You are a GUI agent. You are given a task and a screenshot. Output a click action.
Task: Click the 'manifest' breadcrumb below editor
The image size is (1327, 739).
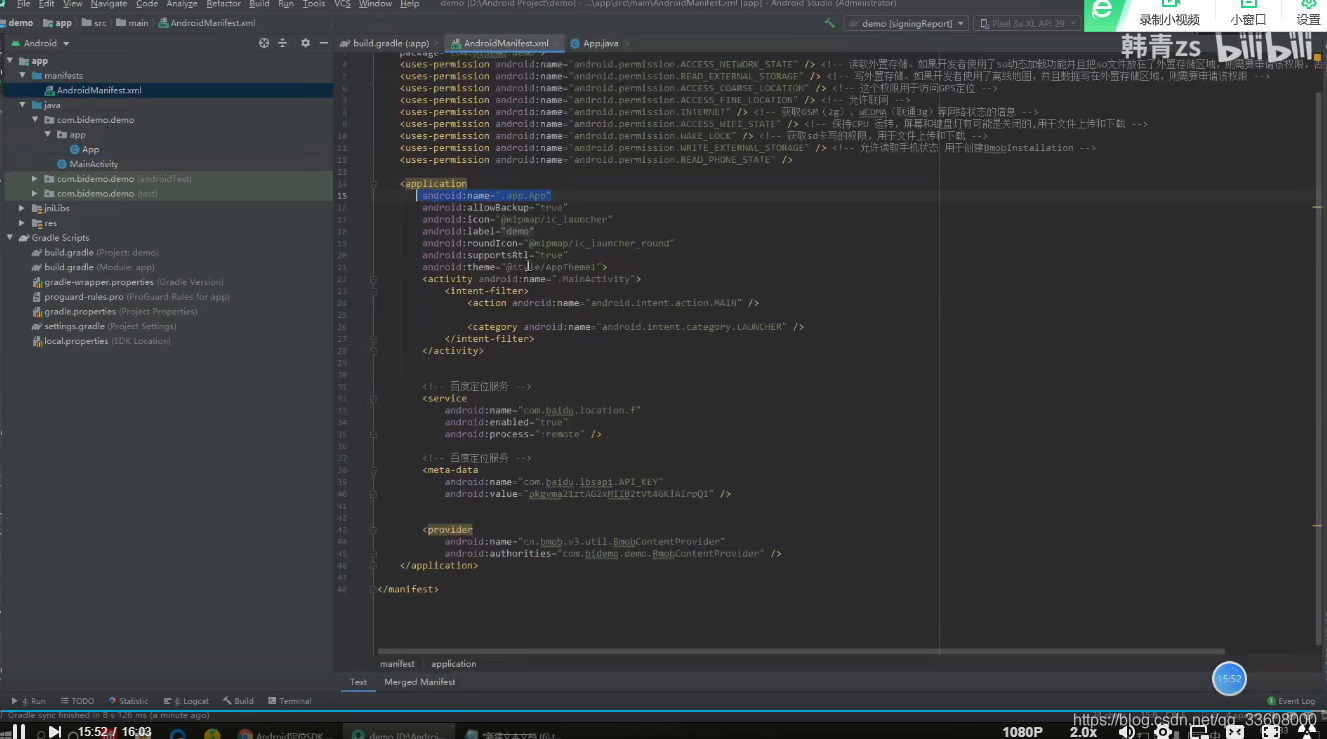397,664
